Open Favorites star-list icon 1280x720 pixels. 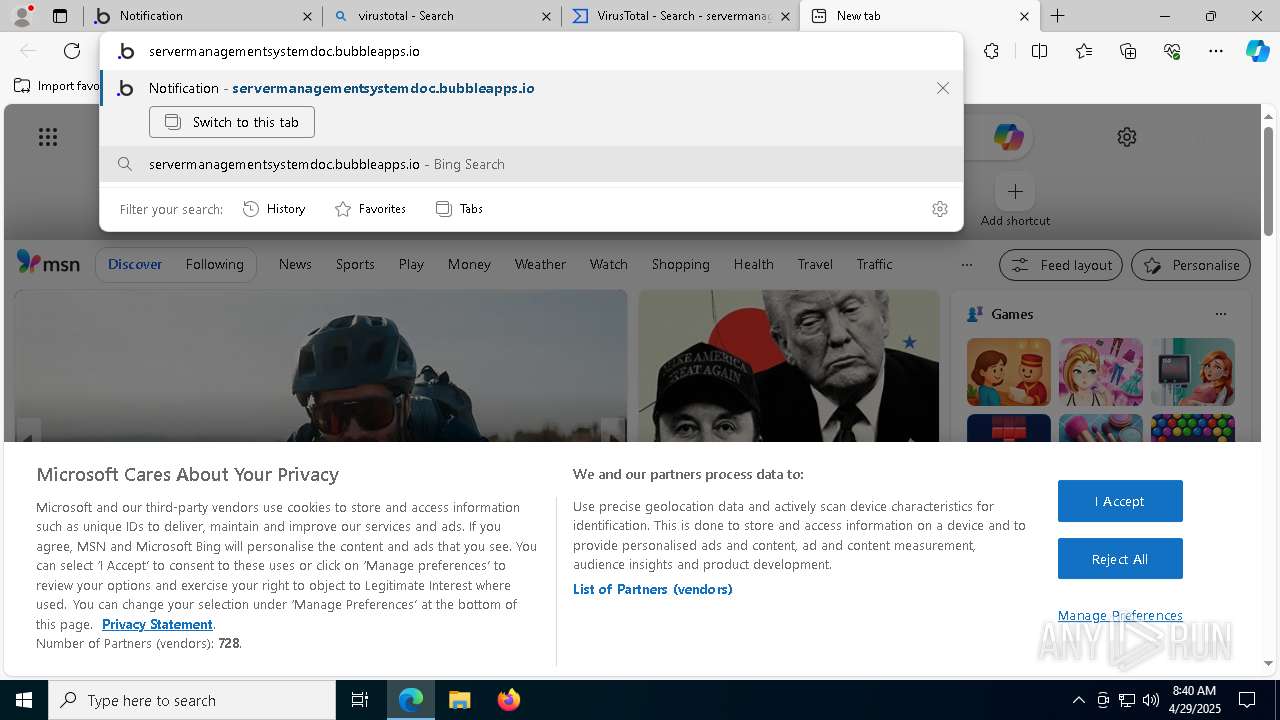click(1084, 51)
